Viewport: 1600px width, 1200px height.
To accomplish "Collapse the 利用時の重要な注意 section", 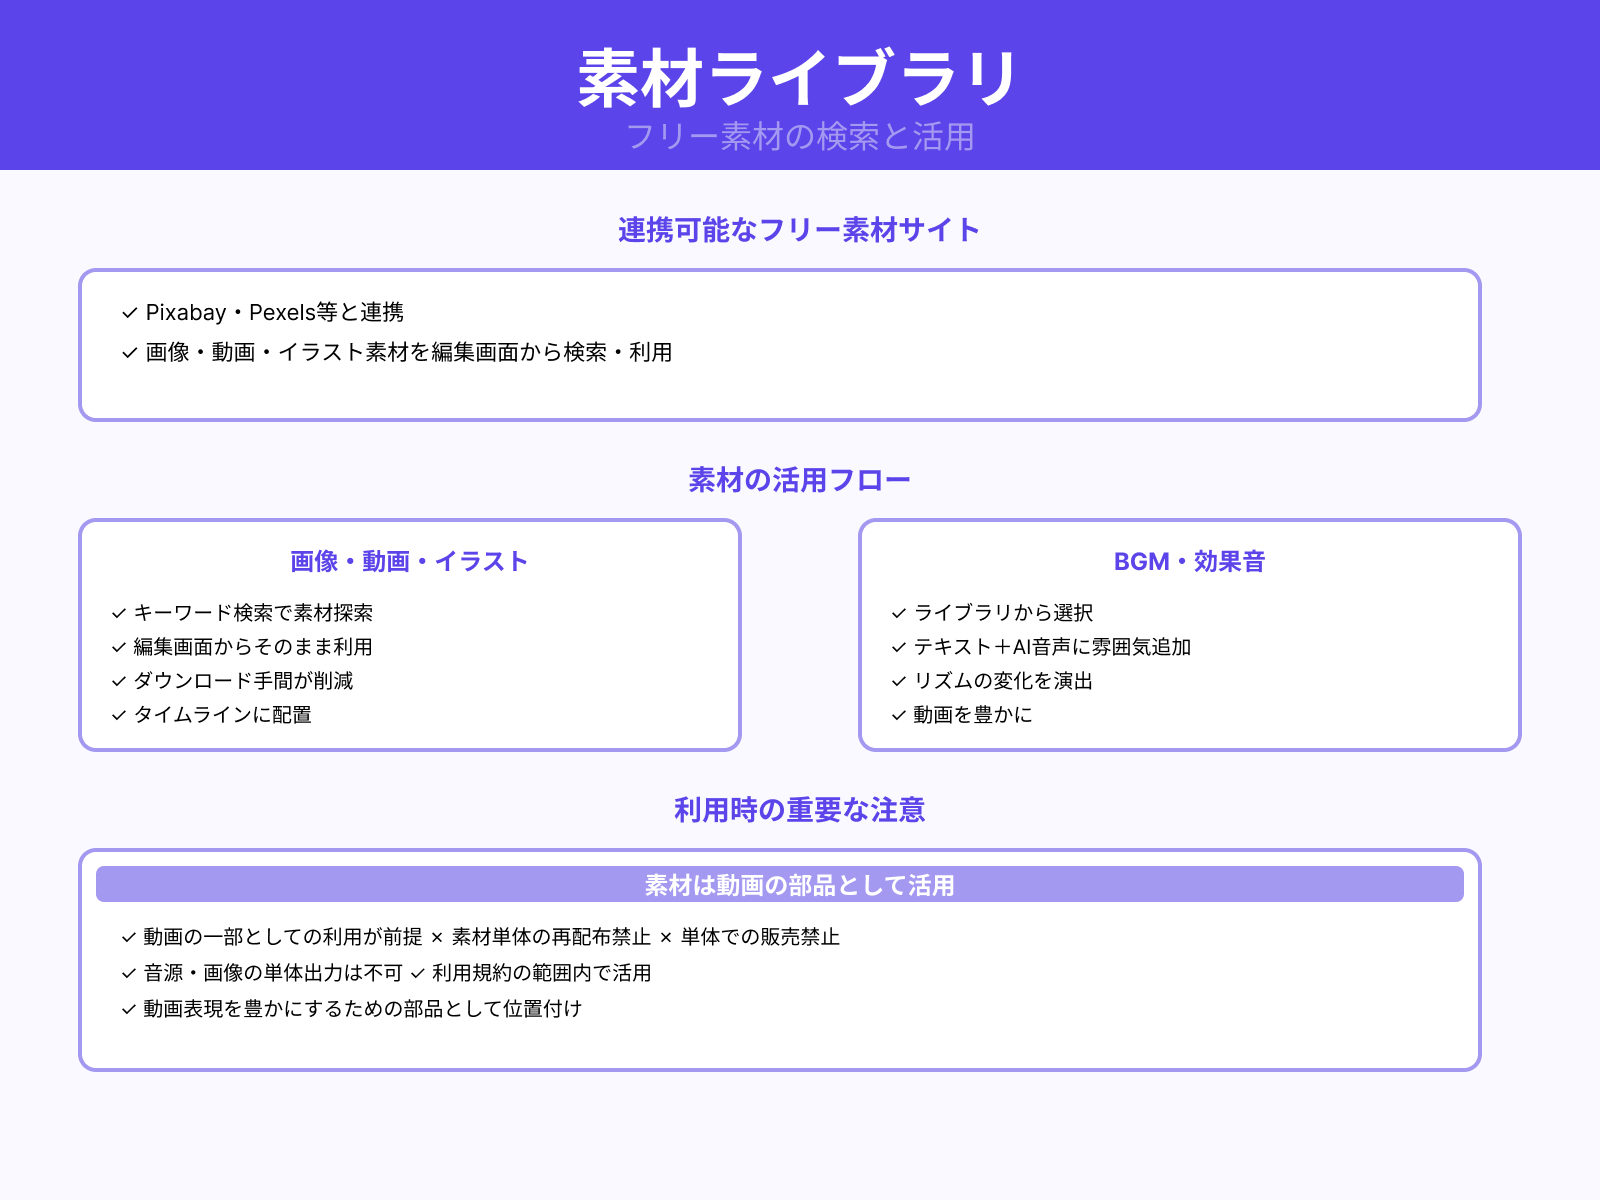I will click(800, 811).
